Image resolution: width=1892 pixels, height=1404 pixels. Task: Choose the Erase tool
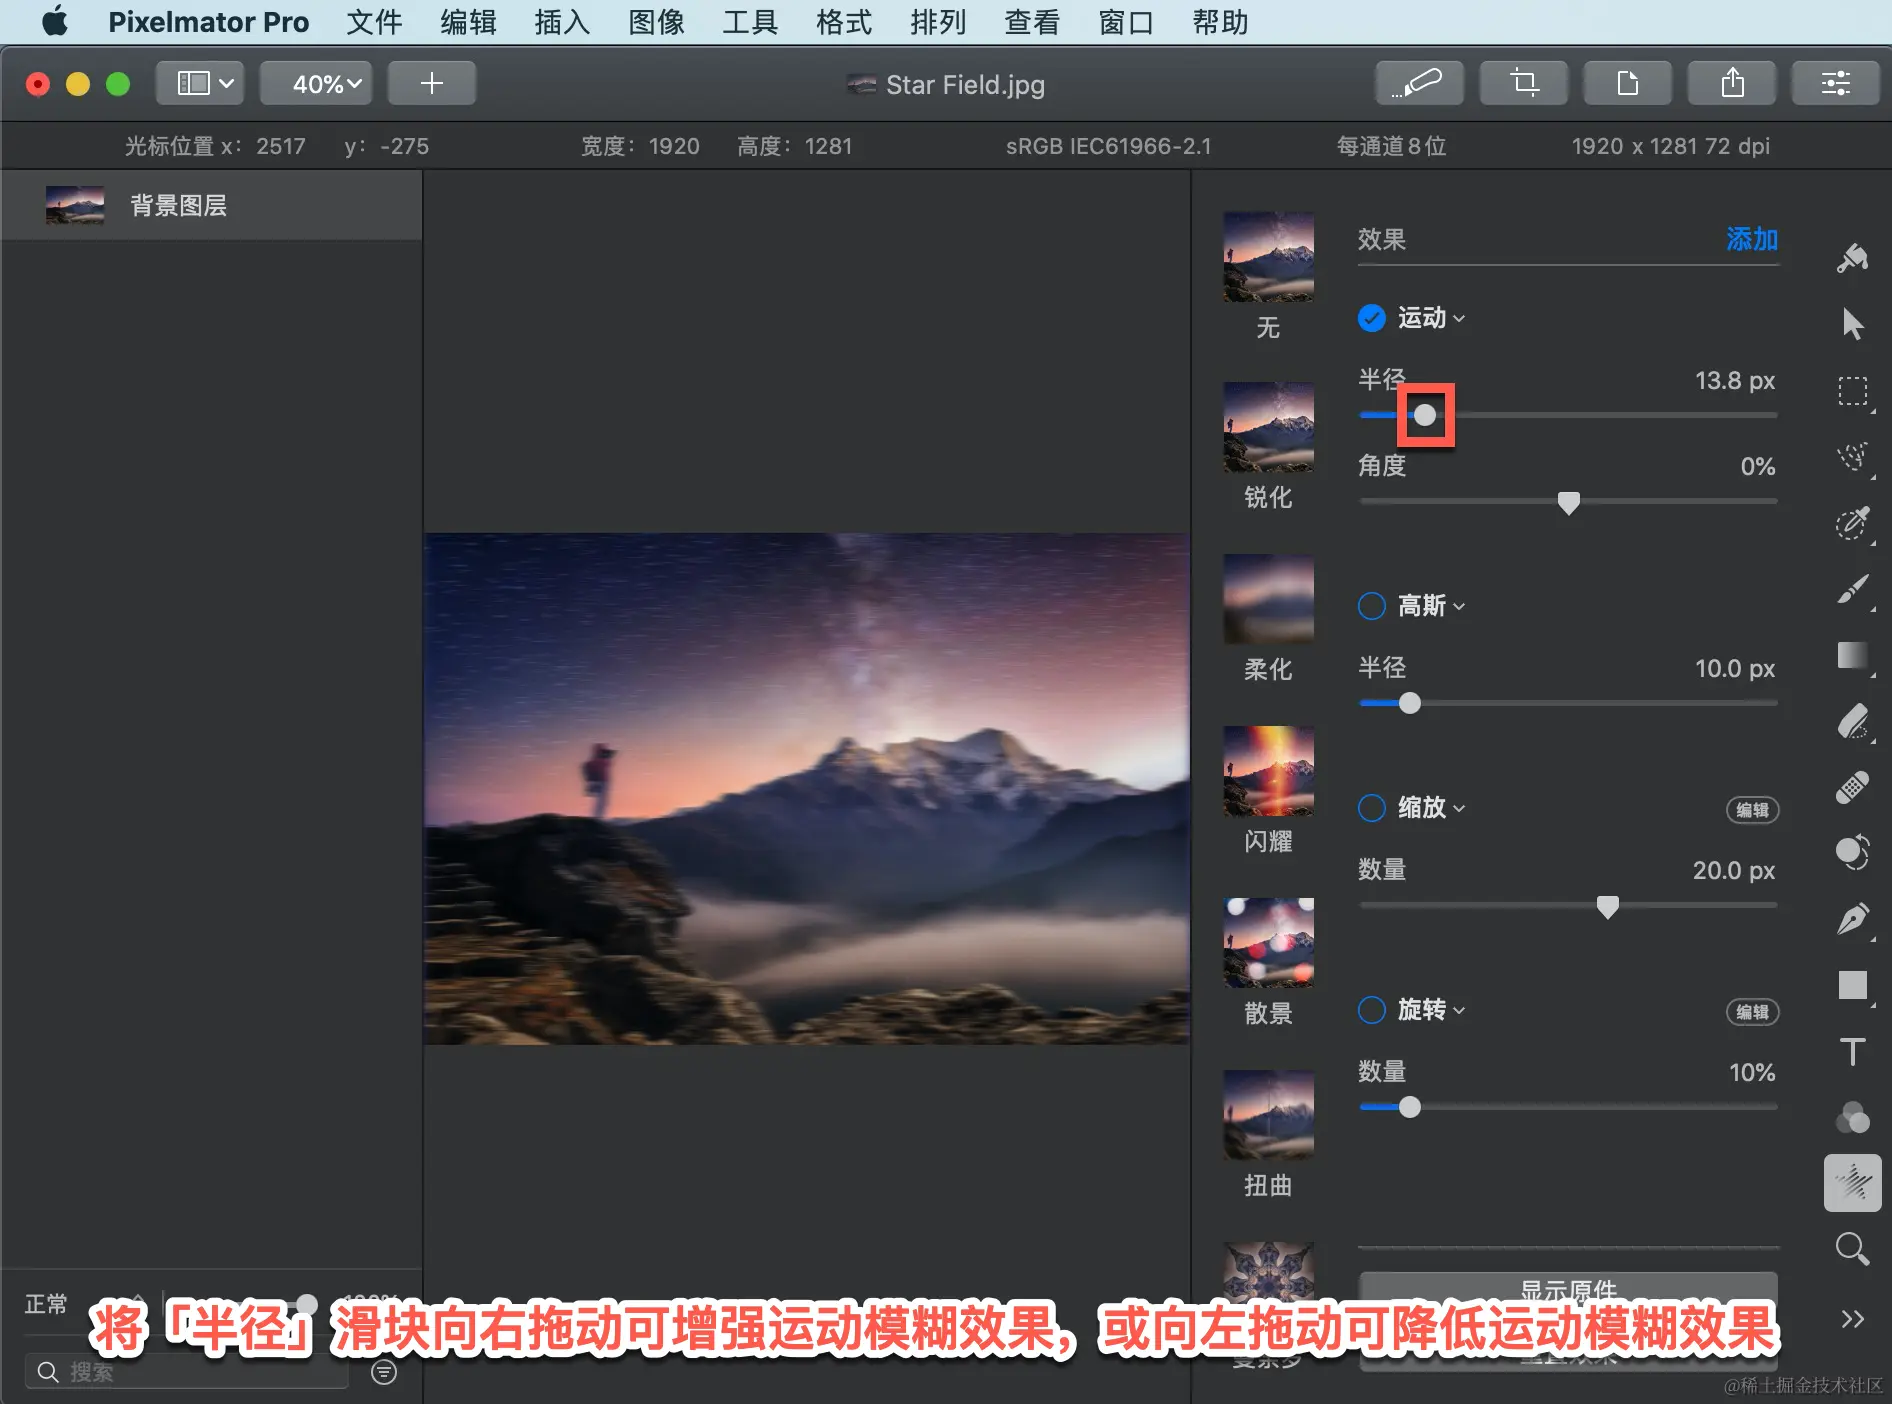tap(1852, 722)
